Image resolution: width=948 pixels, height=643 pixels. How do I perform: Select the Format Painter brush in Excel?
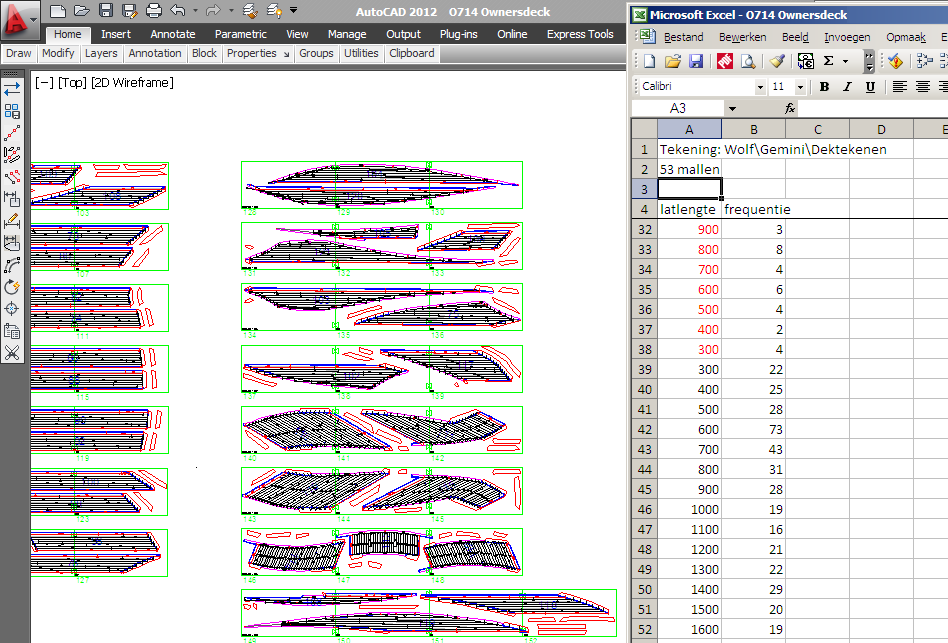pyautogui.click(x=777, y=62)
